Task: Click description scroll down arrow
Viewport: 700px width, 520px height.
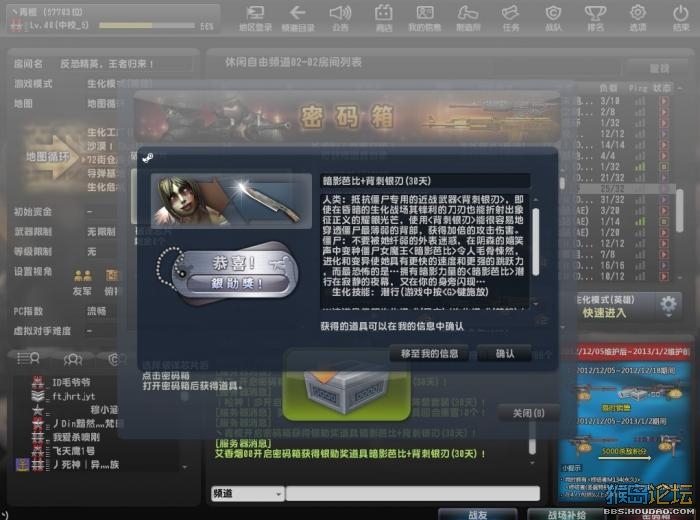Action: [x=536, y=304]
